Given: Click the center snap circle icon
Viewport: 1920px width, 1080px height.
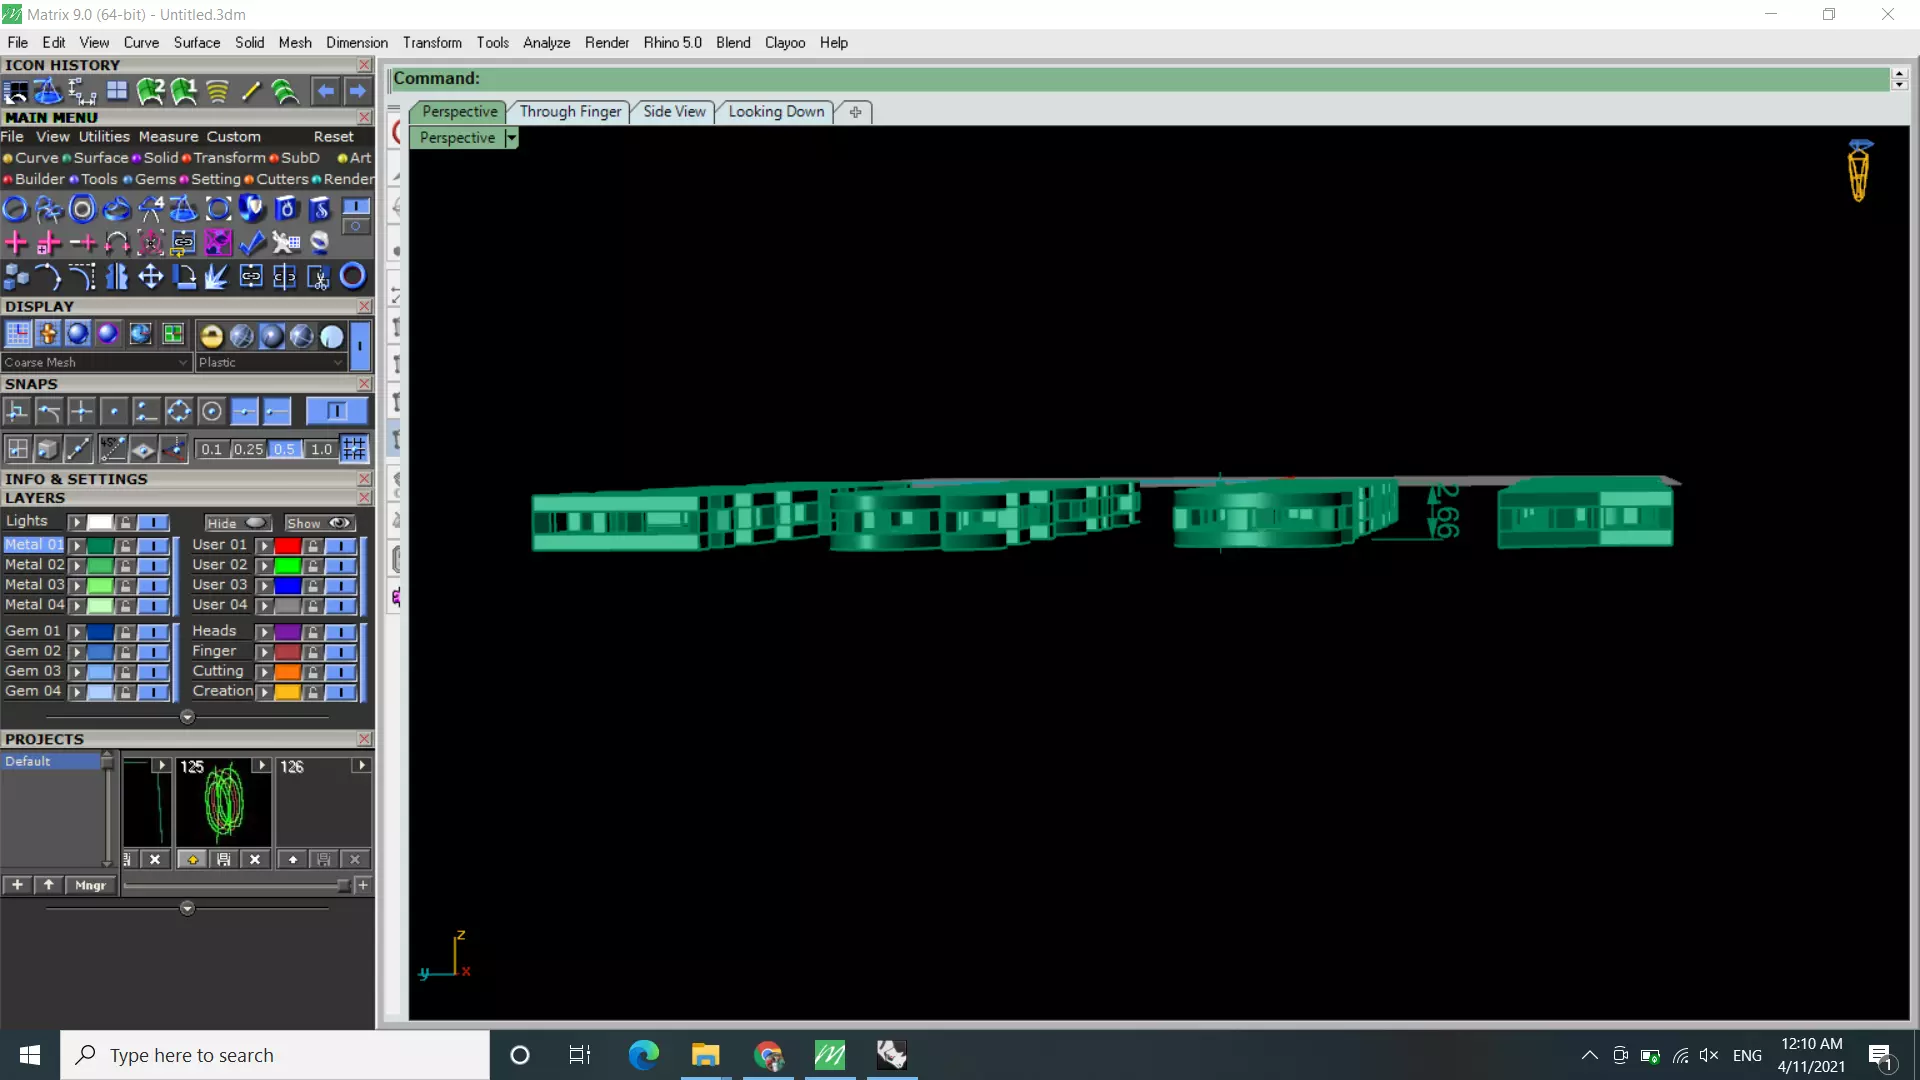Looking at the screenshot, I should [211, 411].
